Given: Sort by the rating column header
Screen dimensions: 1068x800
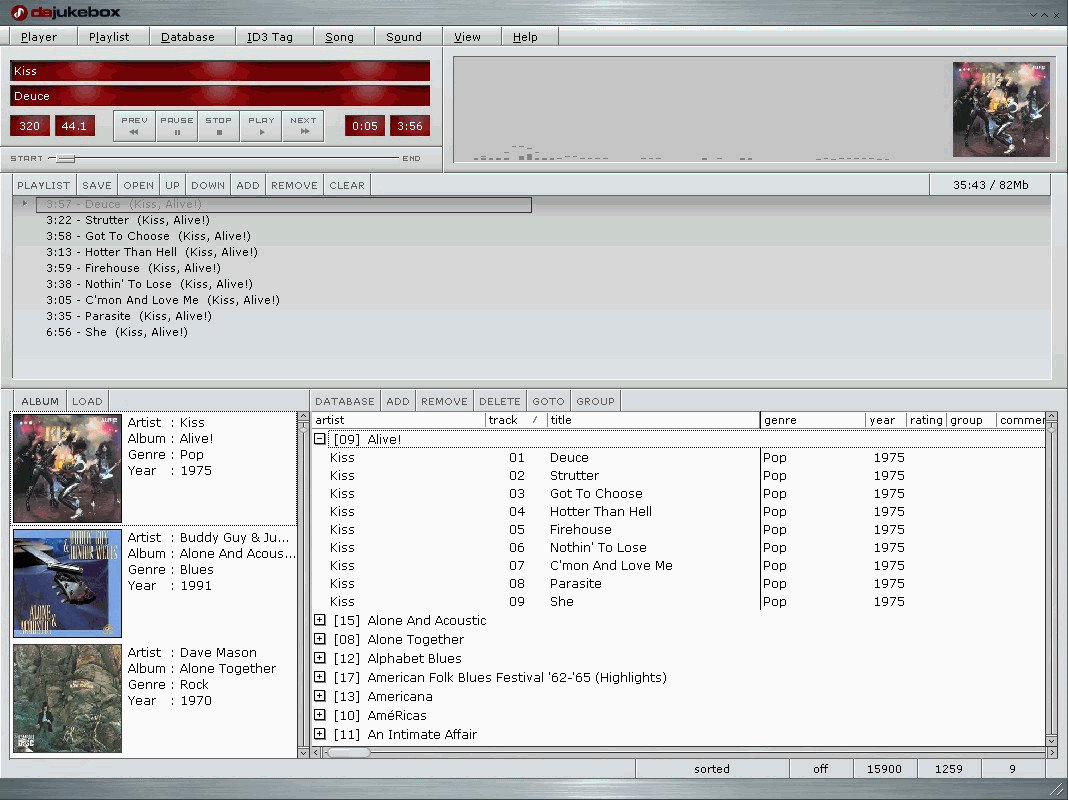Looking at the screenshot, I should [926, 420].
